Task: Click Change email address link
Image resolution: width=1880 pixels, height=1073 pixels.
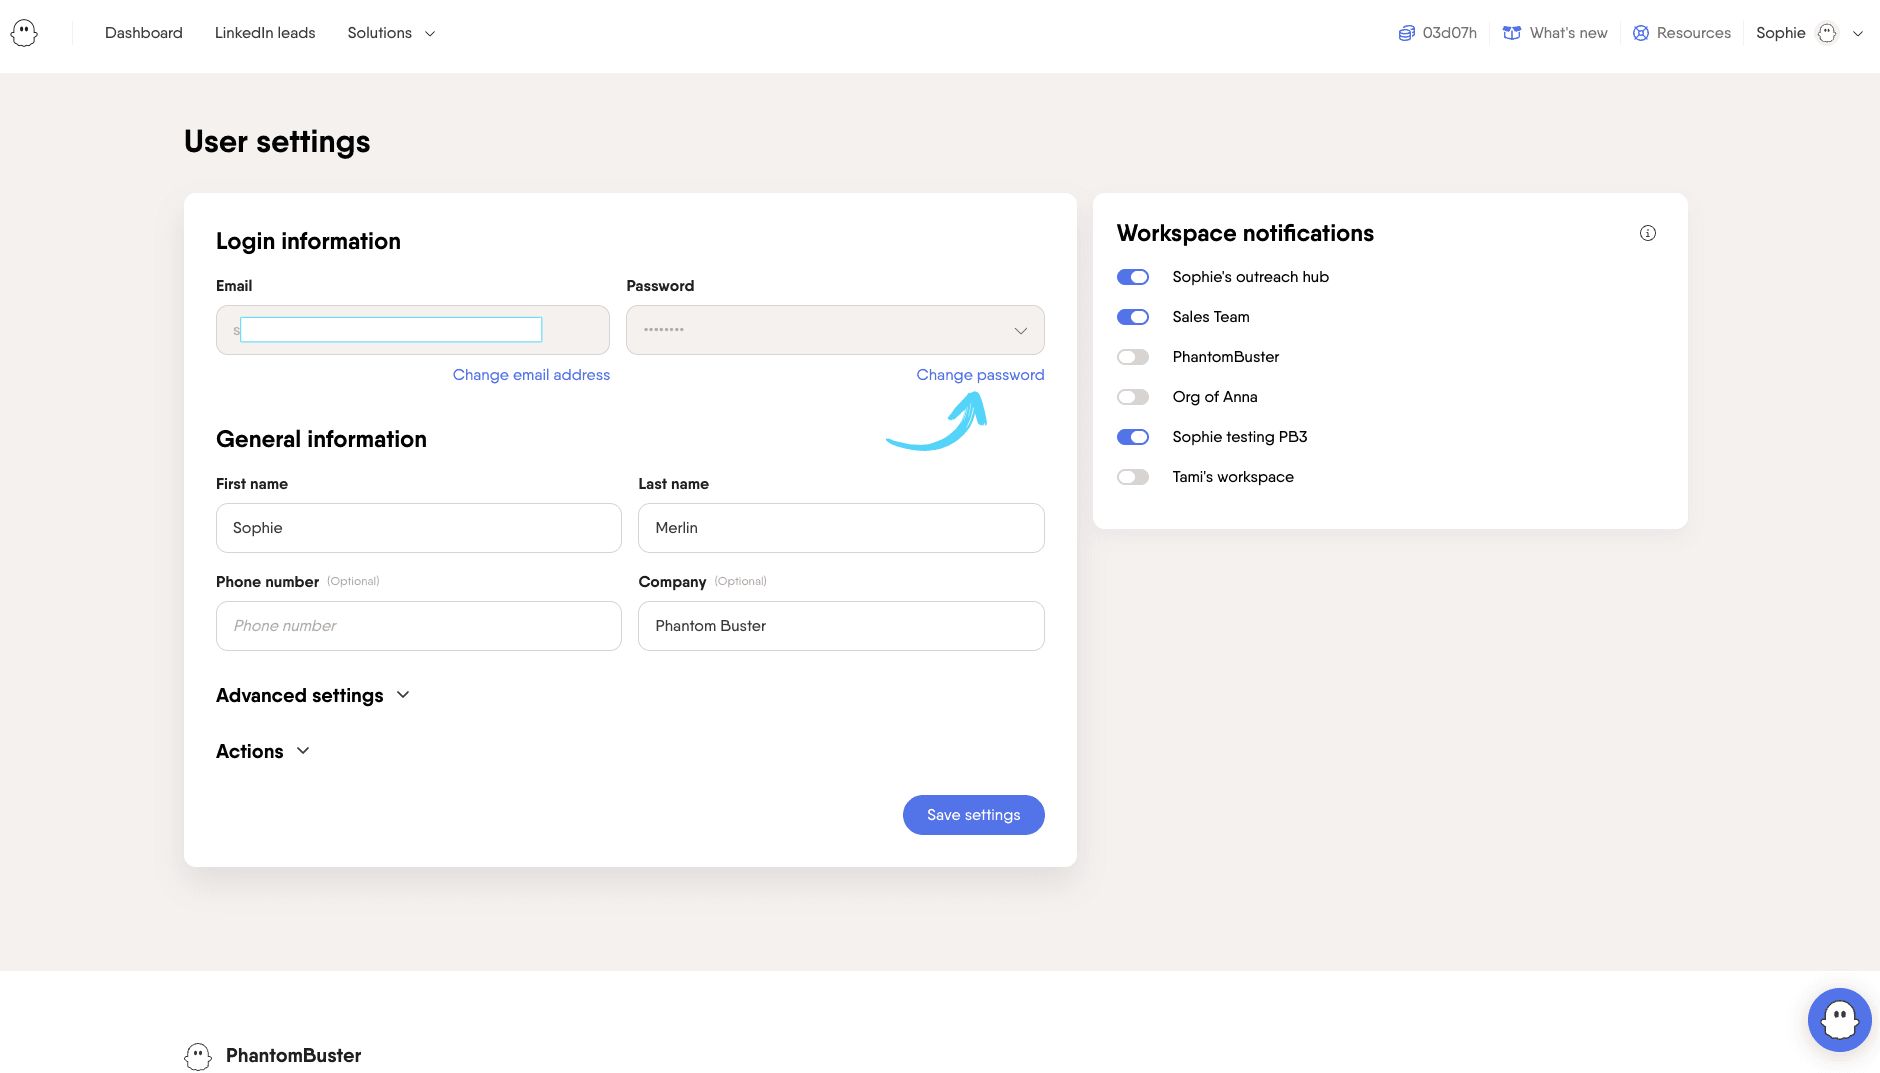Action: pos(531,375)
